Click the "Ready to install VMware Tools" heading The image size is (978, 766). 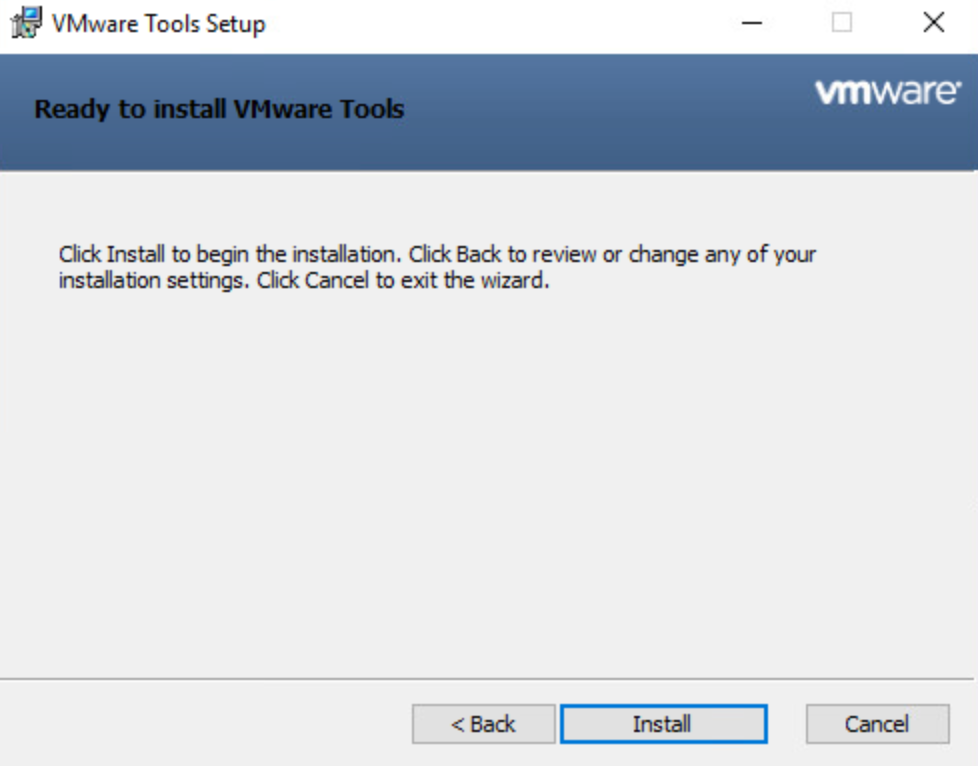tap(219, 109)
